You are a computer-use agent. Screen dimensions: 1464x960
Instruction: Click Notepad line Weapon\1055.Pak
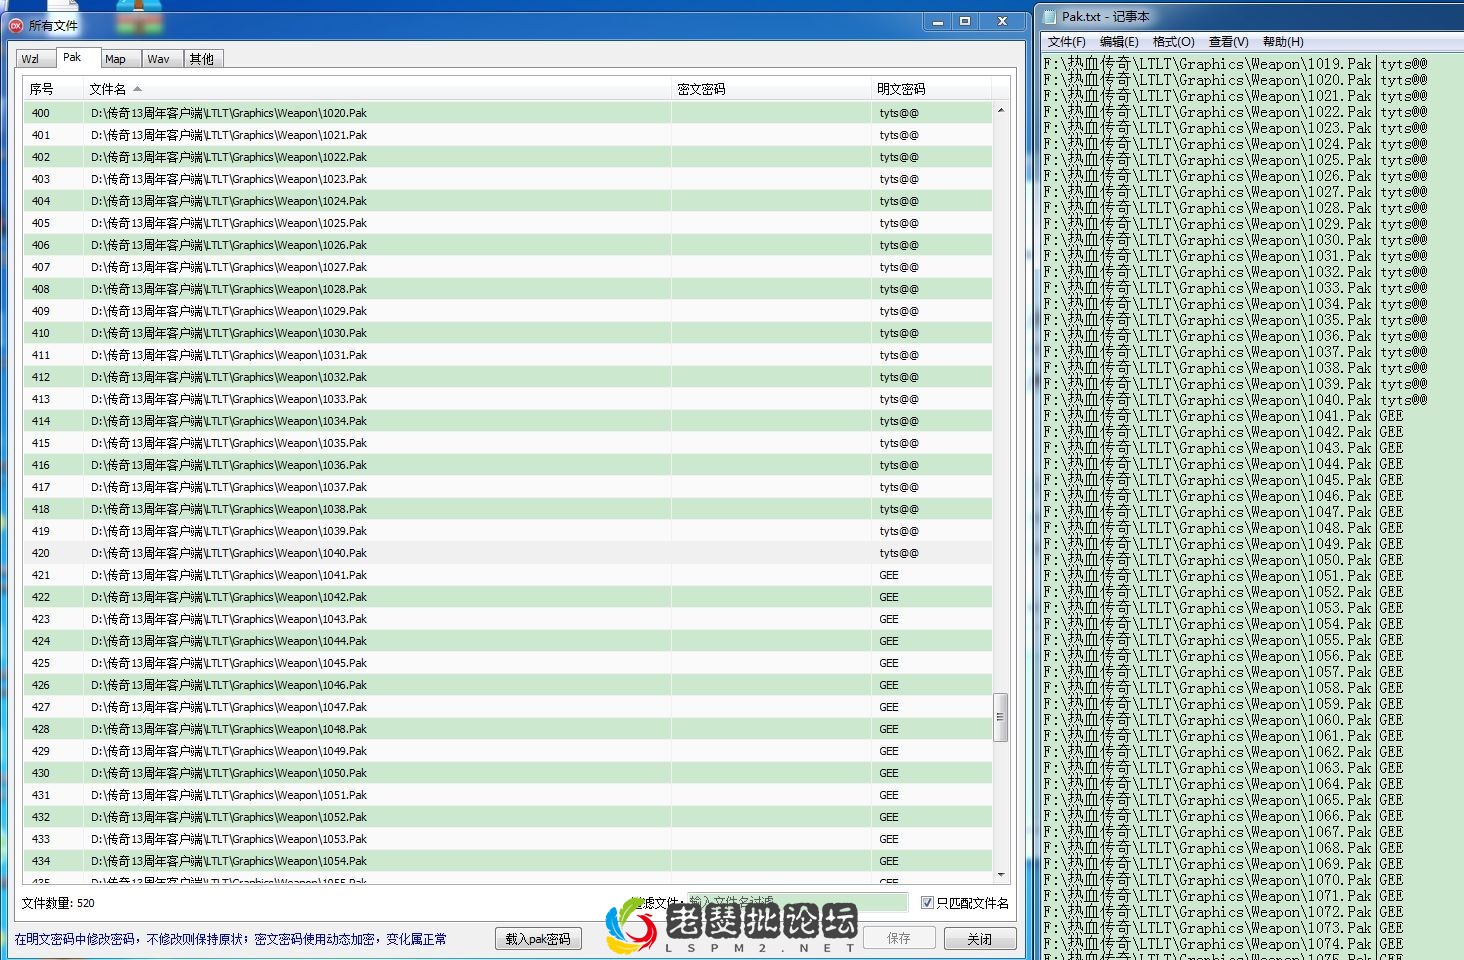[x=1223, y=640]
